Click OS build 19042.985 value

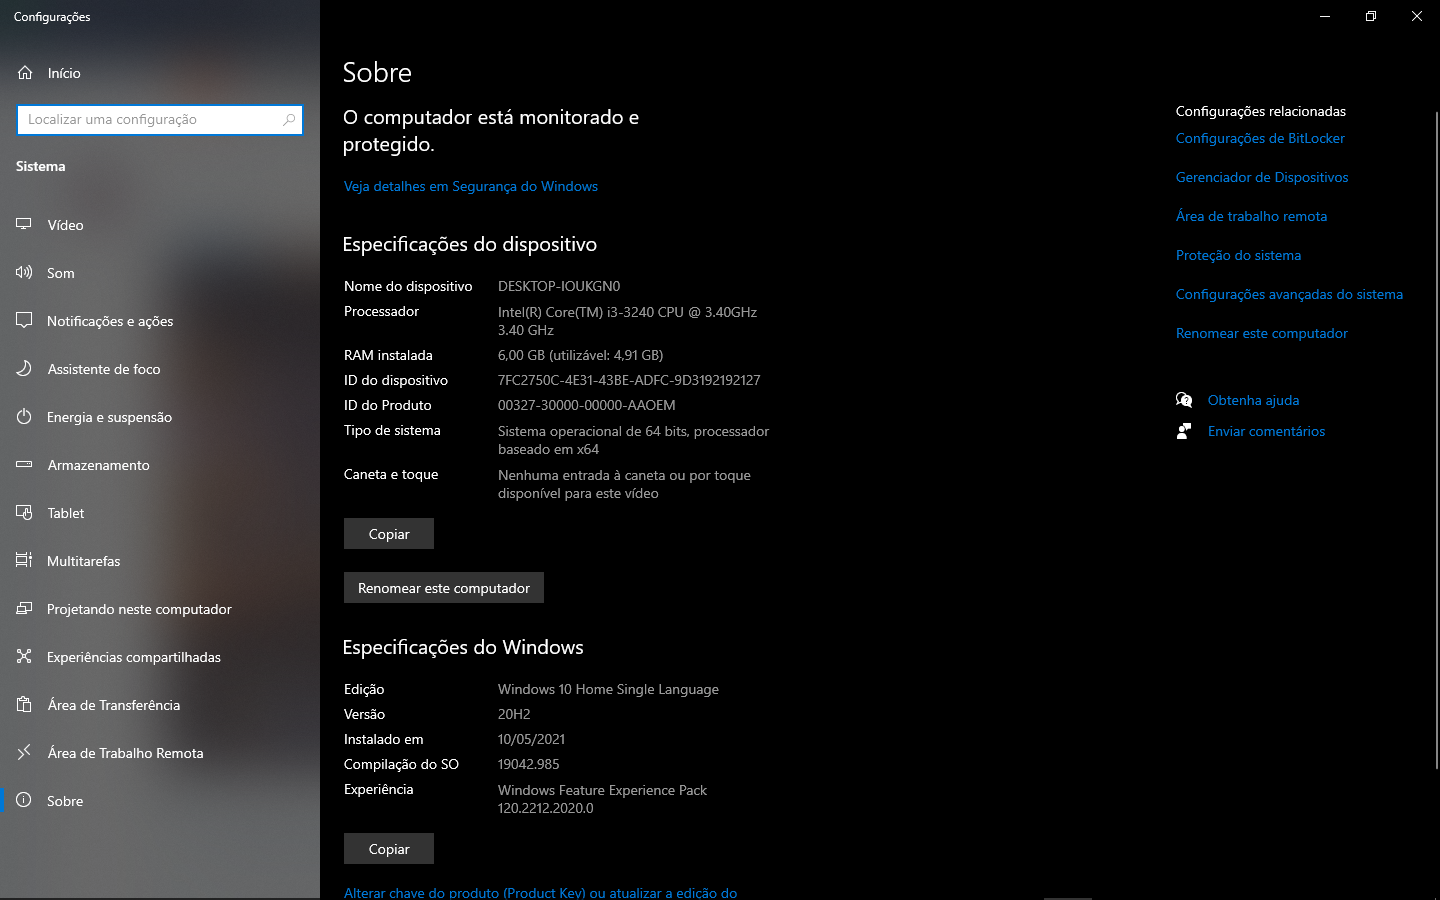[528, 764]
